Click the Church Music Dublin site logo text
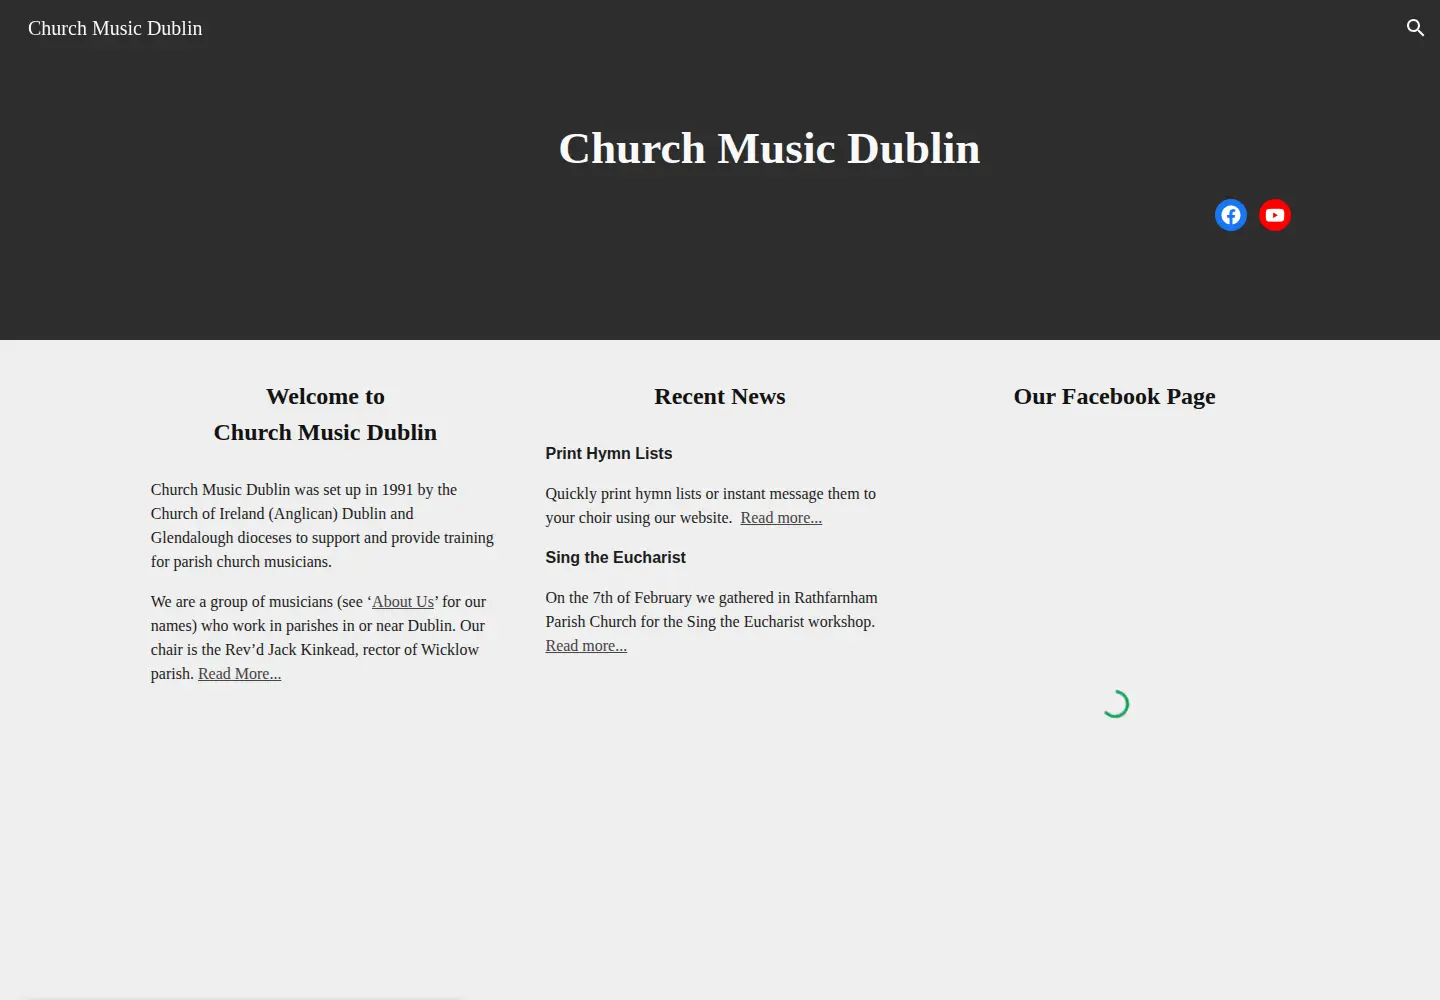1440x1000 pixels. pos(115,28)
